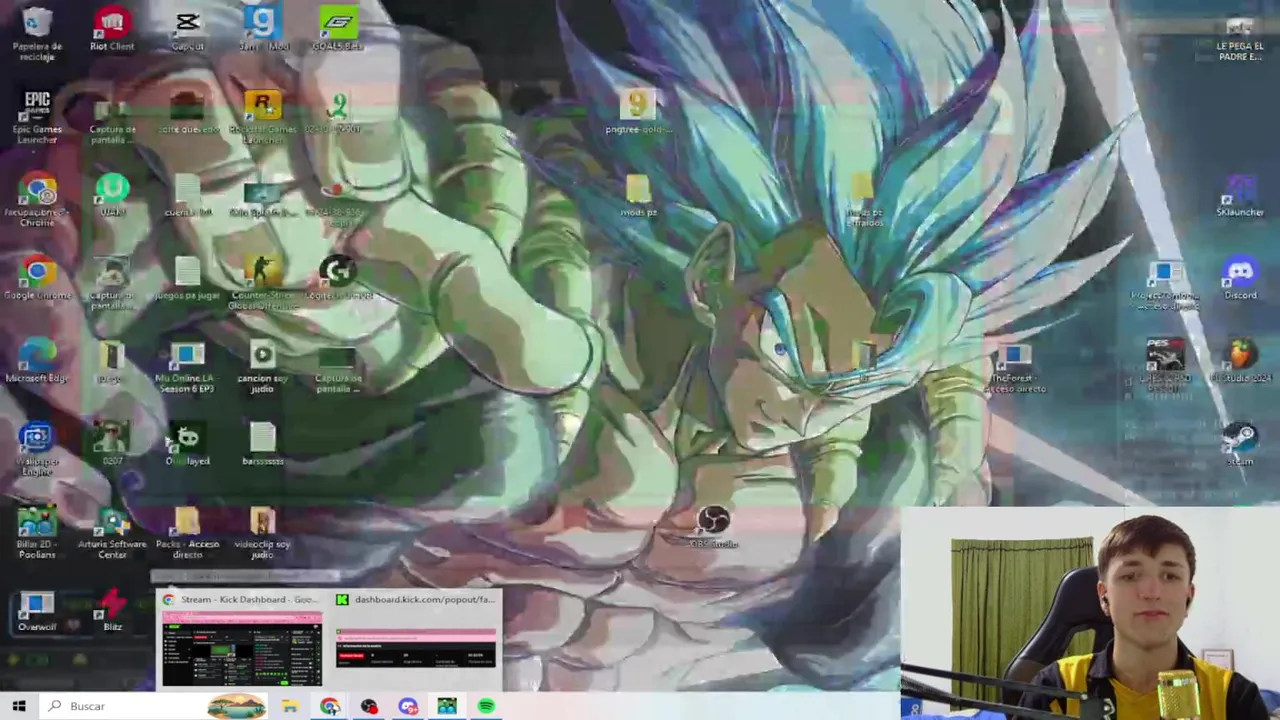Launch Garry's Mod desktop shortcut

(262, 30)
